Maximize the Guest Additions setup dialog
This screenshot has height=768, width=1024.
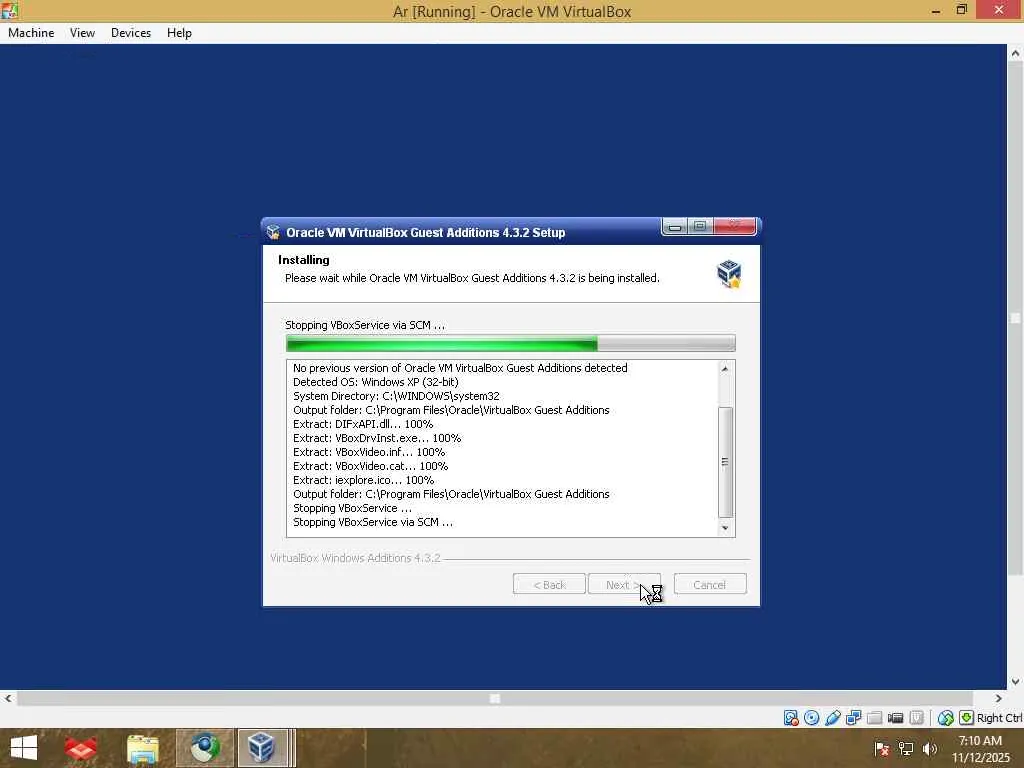pyautogui.click(x=700, y=227)
